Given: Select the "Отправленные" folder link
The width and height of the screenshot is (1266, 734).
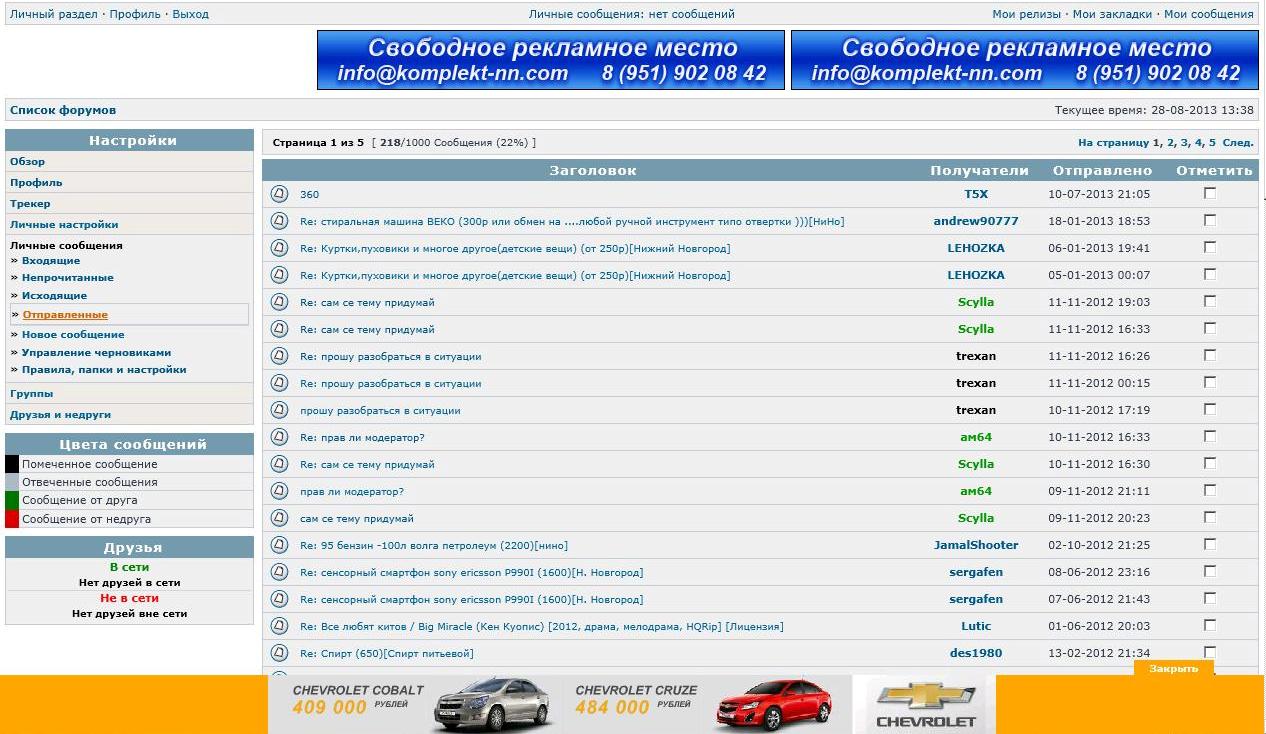Looking at the screenshot, I should click(65, 314).
